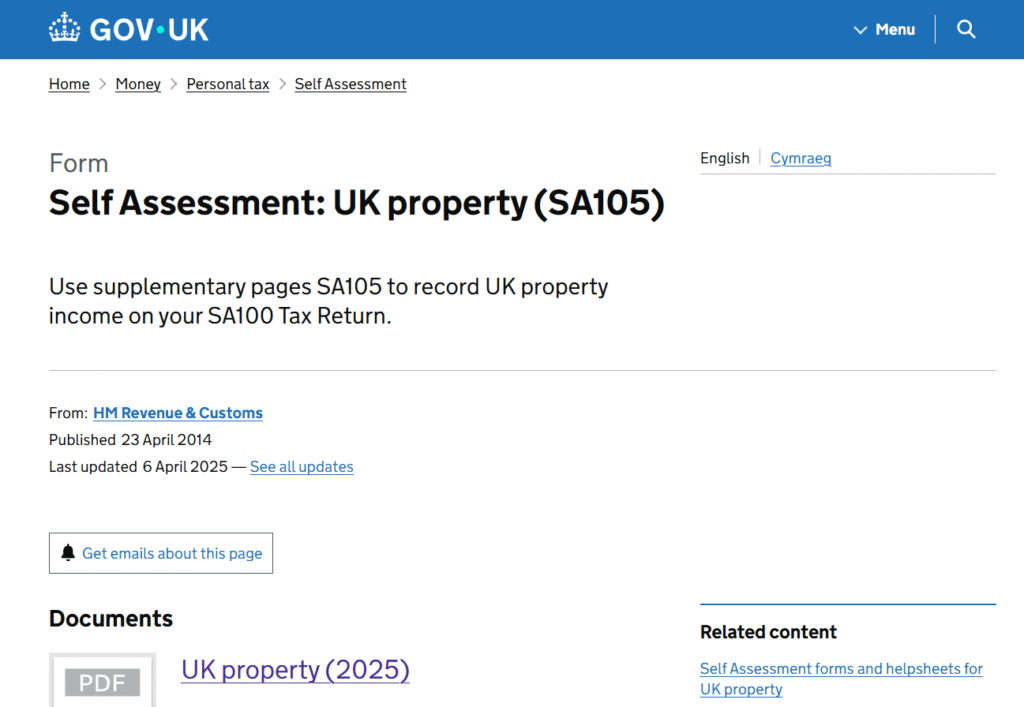Click See all updates link
The height and width of the screenshot is (707, 1024).
pos(301,467)
